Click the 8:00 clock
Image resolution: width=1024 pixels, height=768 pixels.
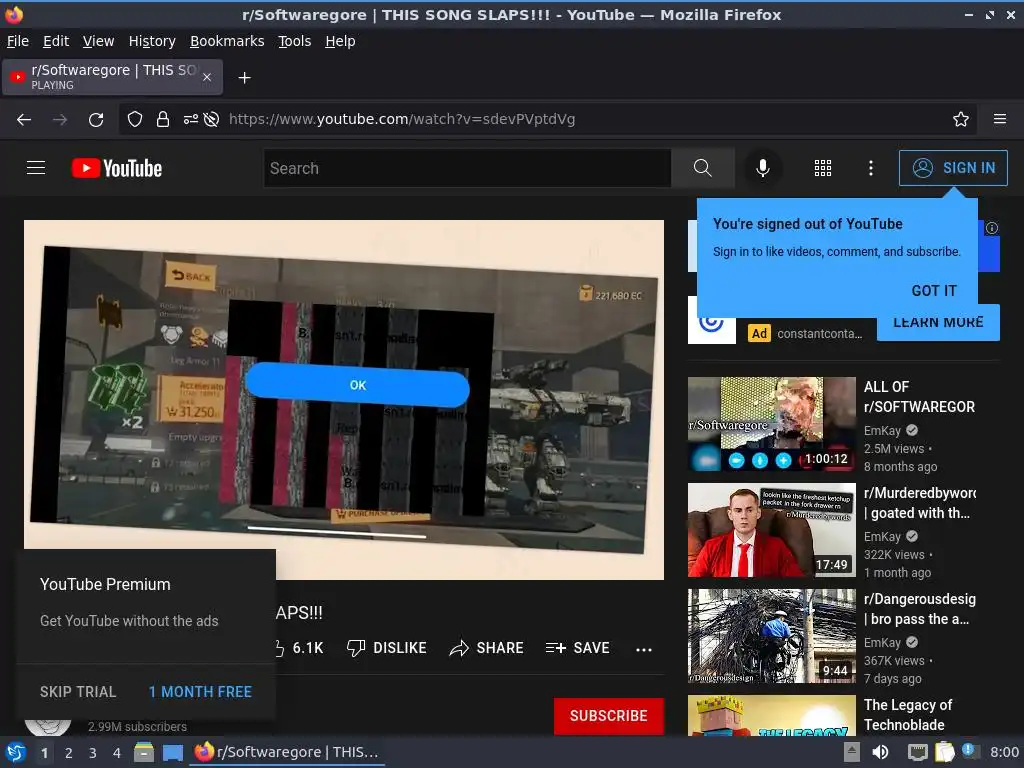pos(1004,752)
